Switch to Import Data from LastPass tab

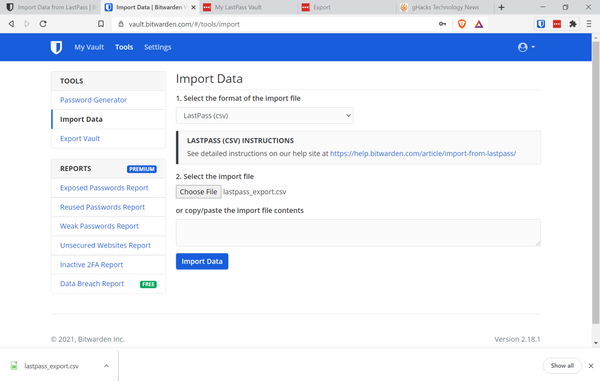click(x=51, y=7)
